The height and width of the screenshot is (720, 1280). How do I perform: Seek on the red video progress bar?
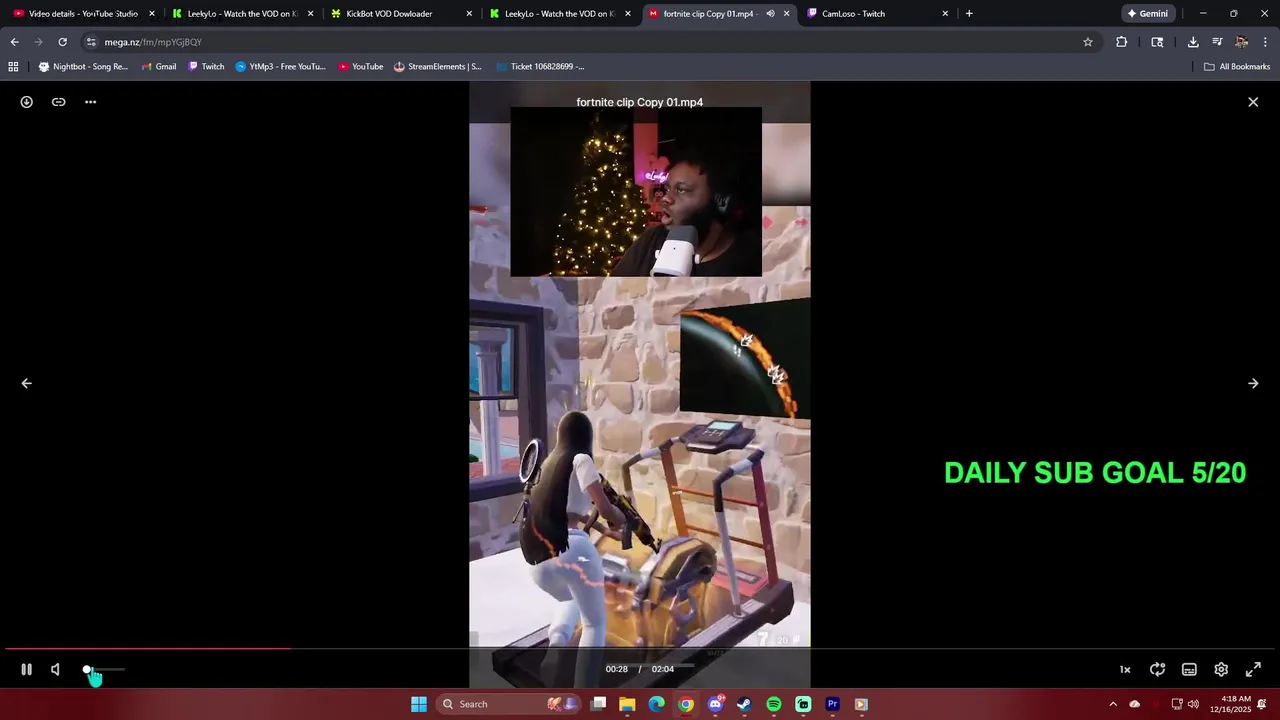[x=640, y=649]
